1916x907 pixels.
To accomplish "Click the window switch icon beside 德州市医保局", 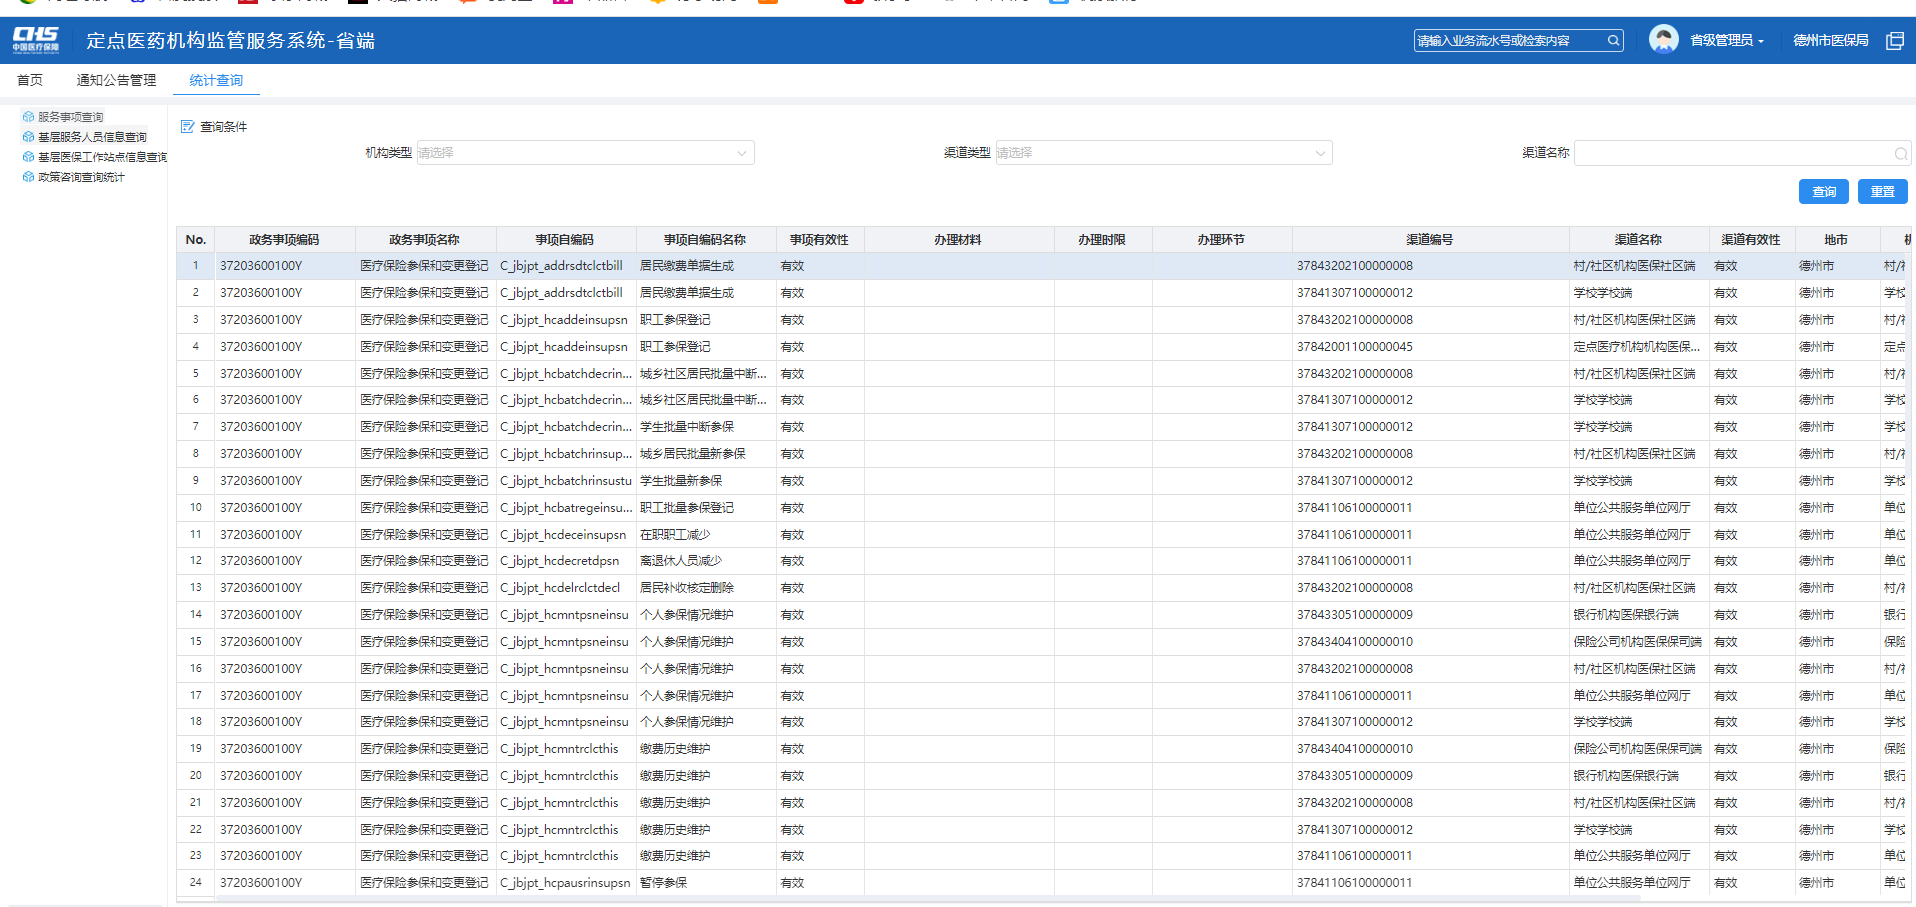I will [x=1894, y=41].
